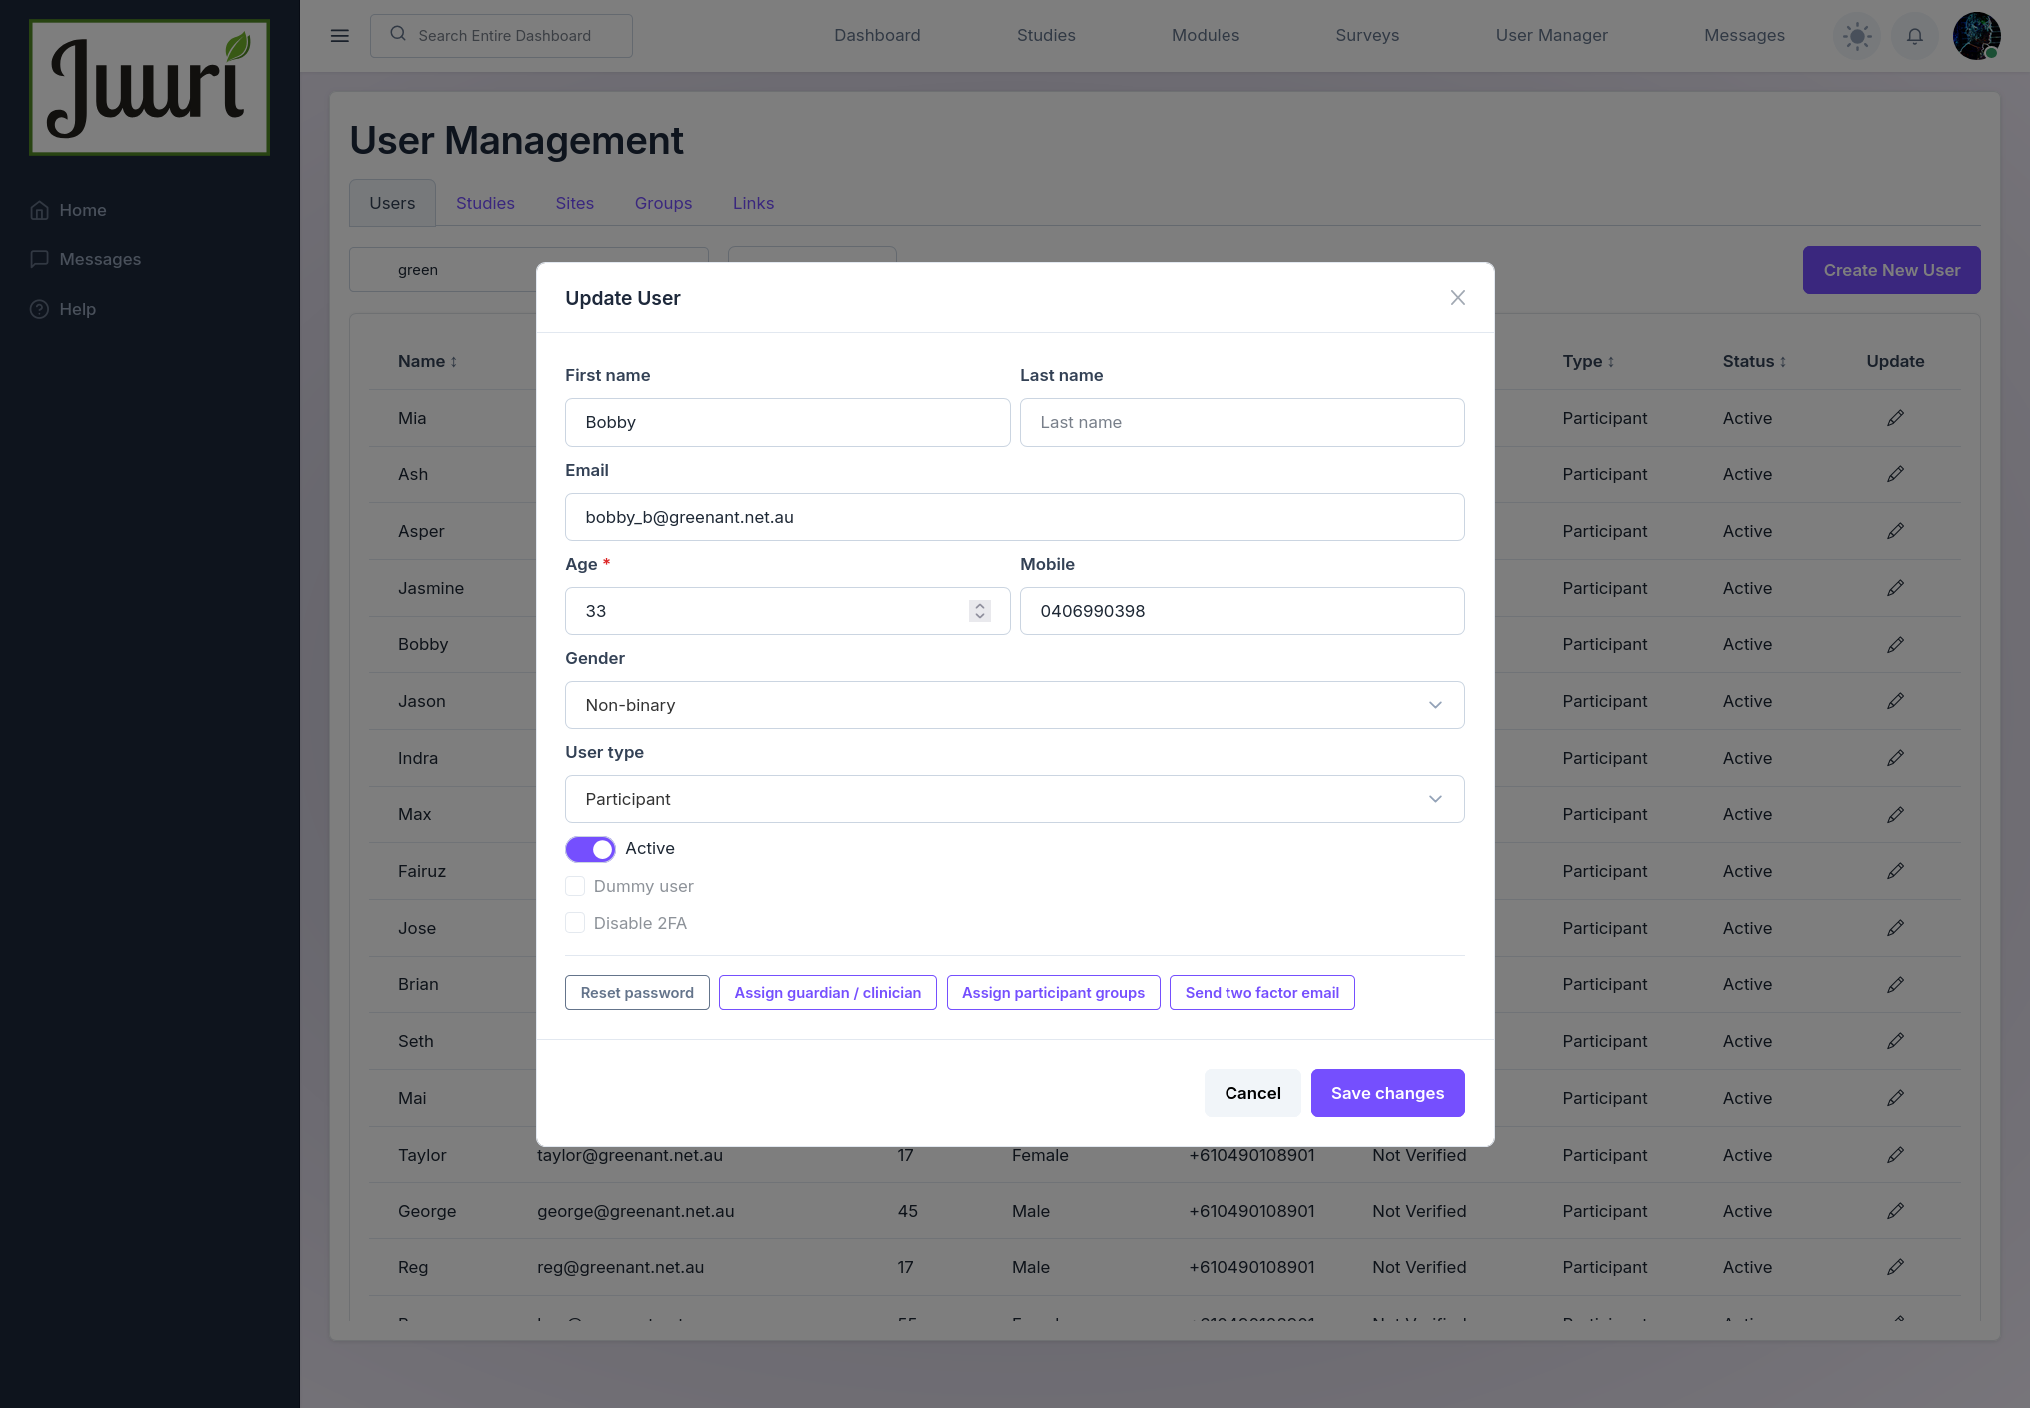Screen dimensions: 2031x1408
Task: Click into the Mobile field
Action: pos(1242,611)
